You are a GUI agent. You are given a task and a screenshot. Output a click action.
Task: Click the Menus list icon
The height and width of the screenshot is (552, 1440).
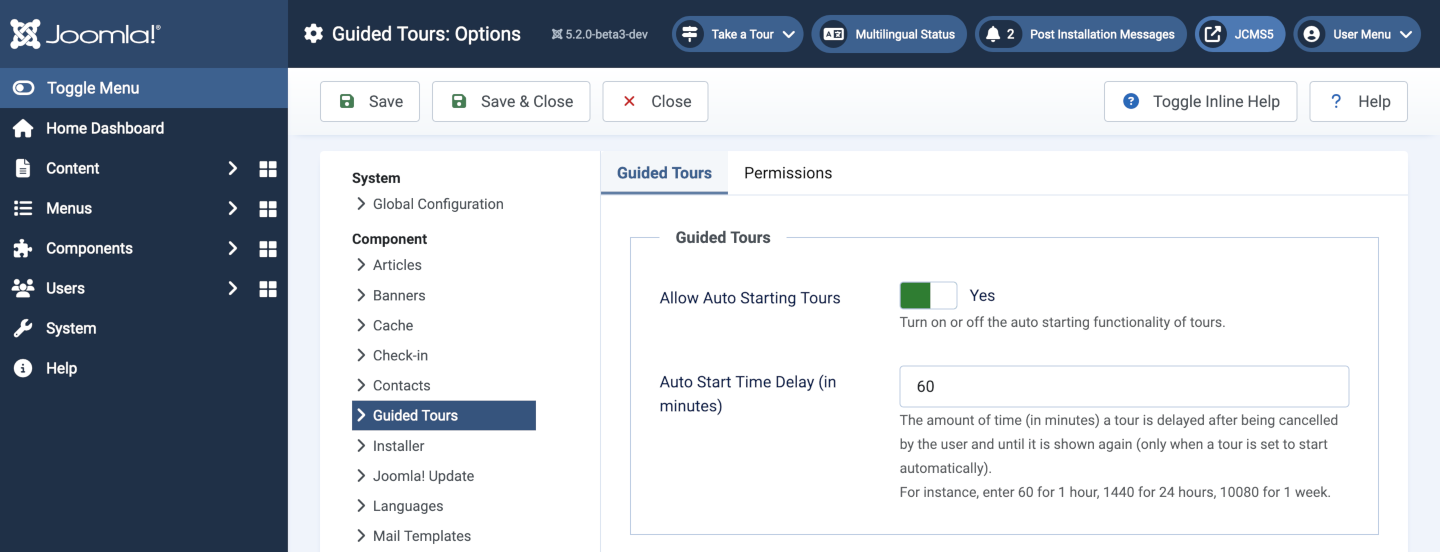click(23, 208)
